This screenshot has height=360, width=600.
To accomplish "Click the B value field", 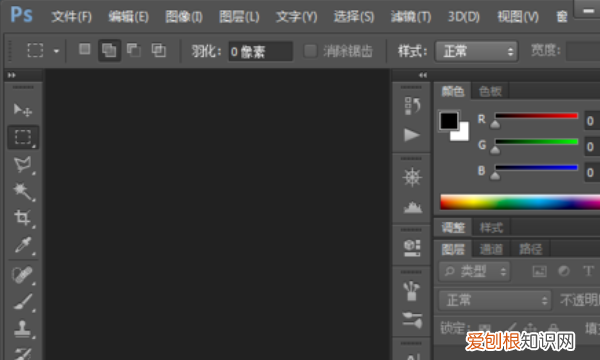I will (x=592, y=173).
